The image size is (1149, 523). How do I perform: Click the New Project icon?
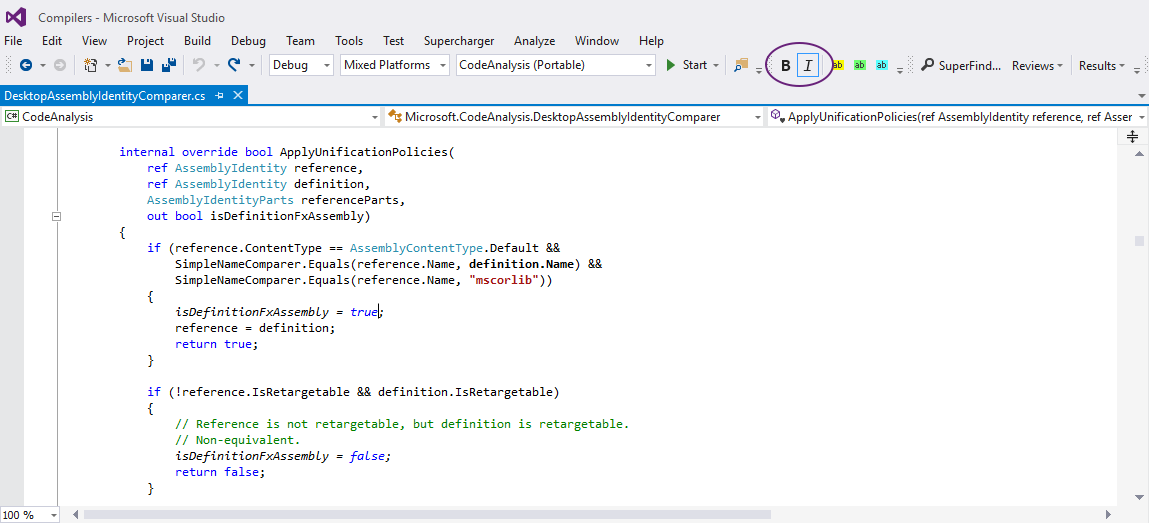(x=90, y=65)
